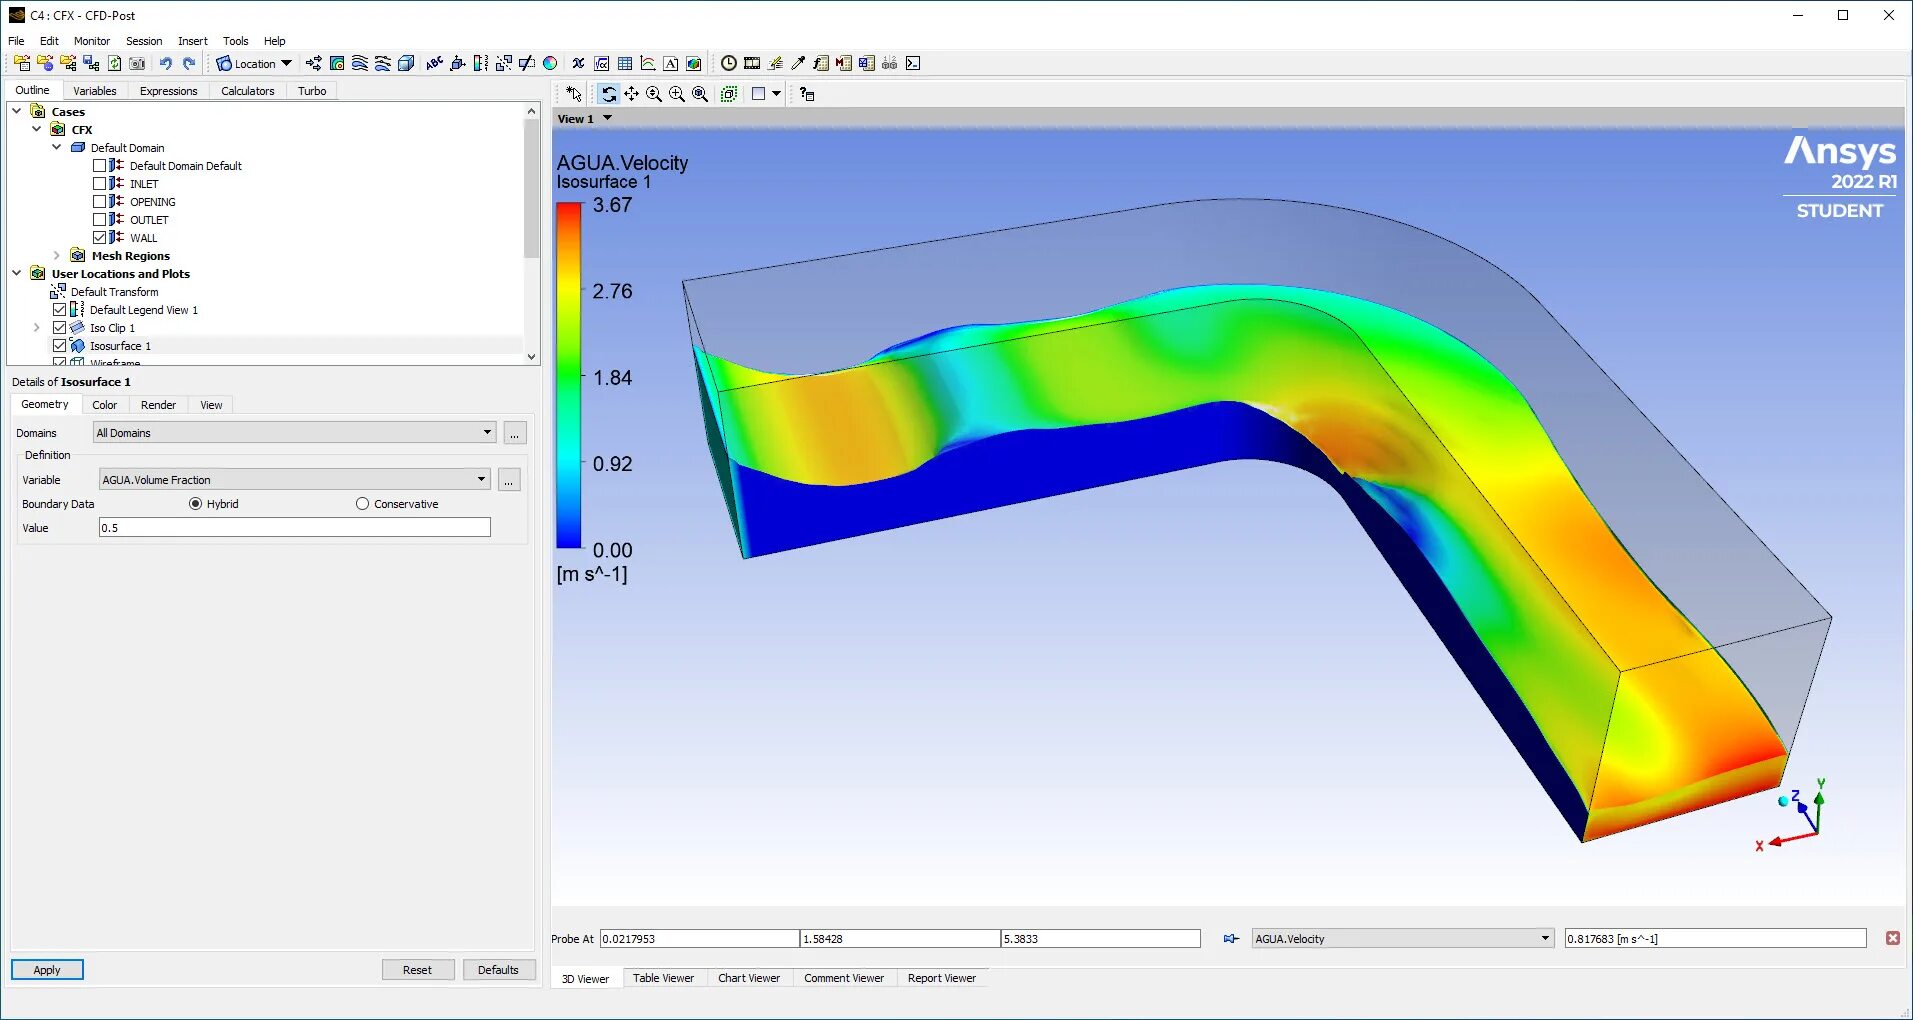The width and height of the screenshot is (1913, 1020).
Task: Create a Vector plot using vector icon
Action: [x=313, y=63]
